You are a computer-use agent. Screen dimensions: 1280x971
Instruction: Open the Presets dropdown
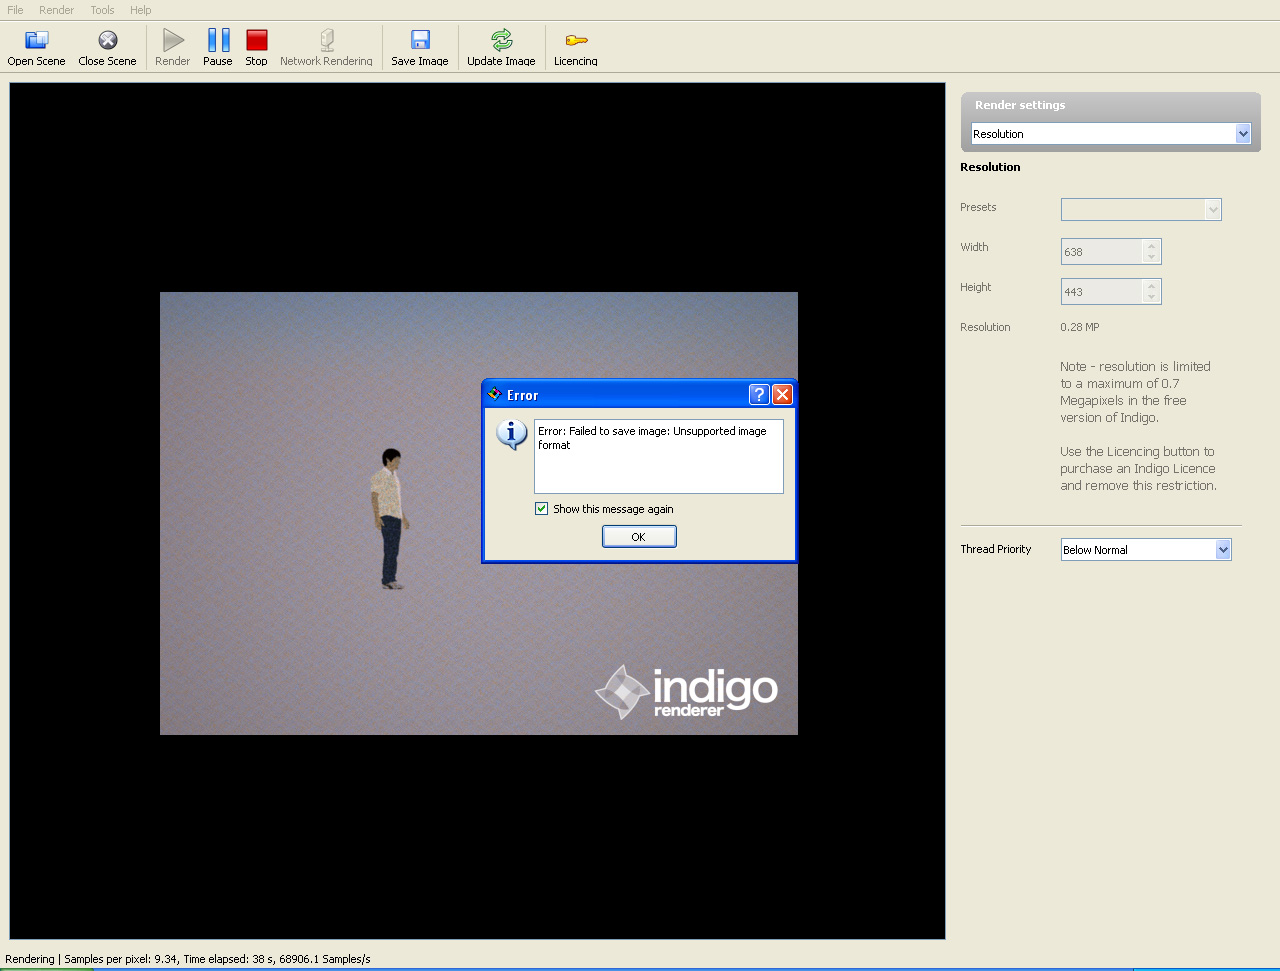point(1213,209)
